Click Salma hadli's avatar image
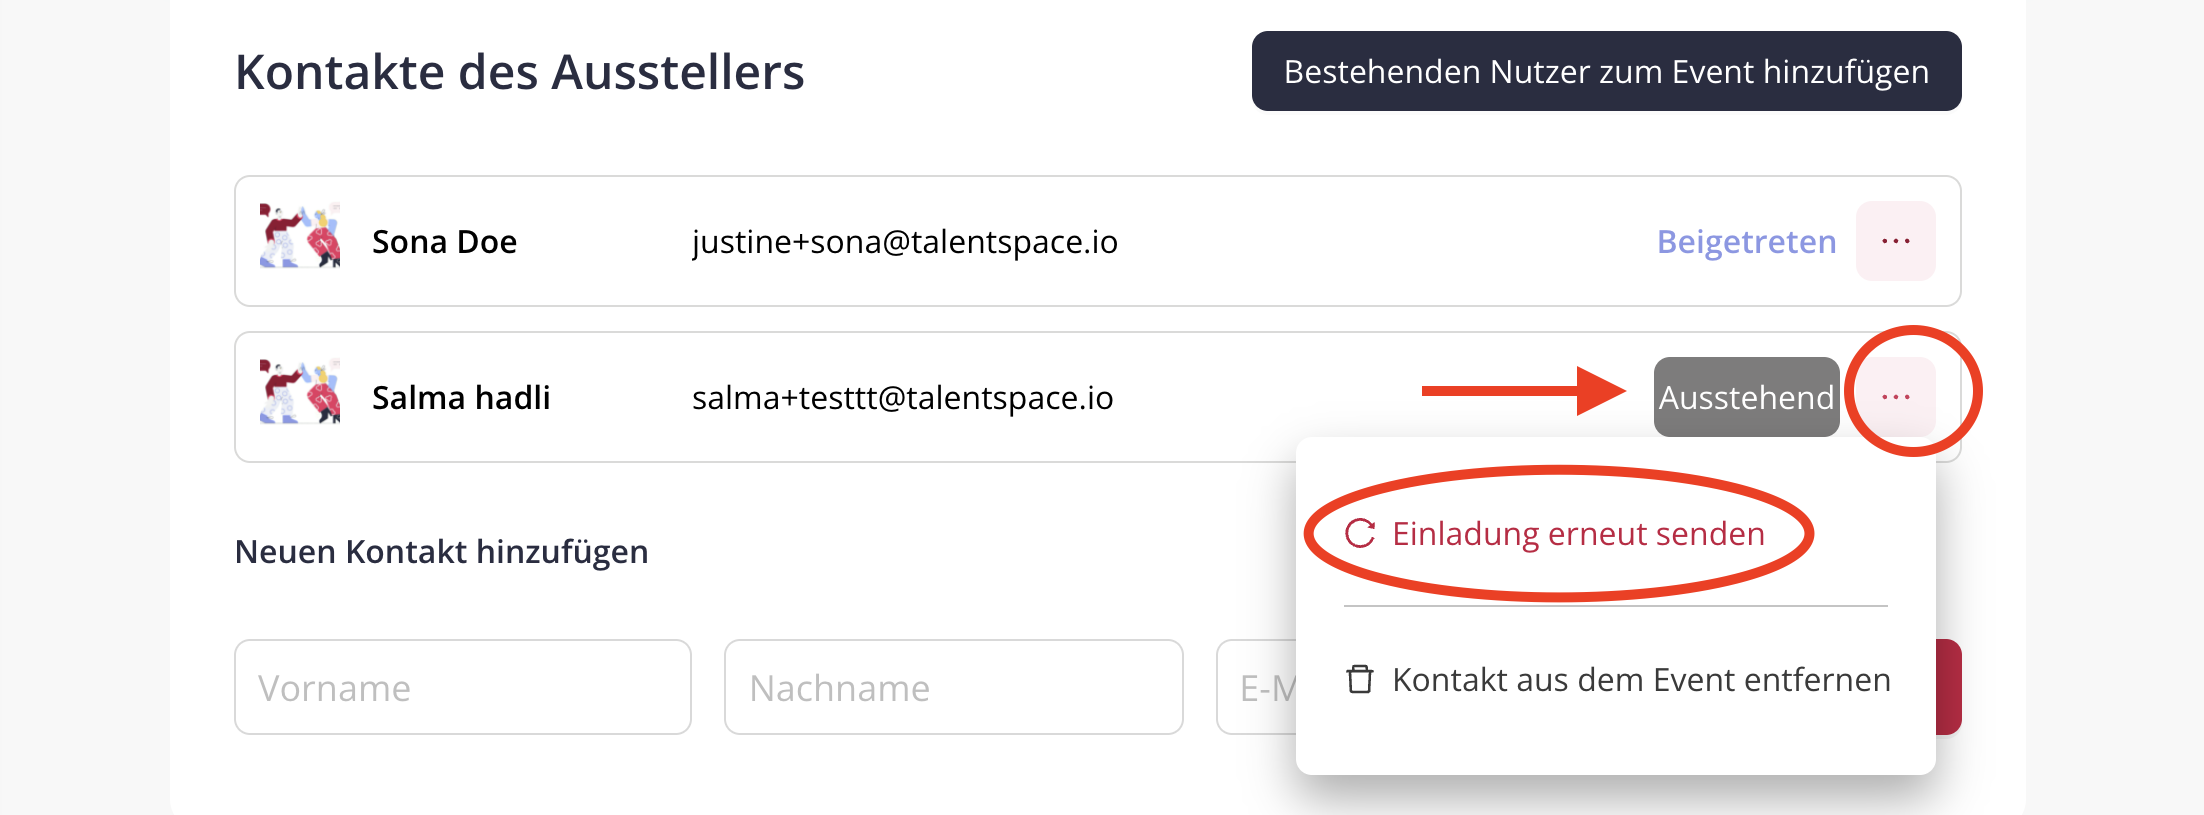Viewport: 2204px width, 815px height. (x=300, y=392)
